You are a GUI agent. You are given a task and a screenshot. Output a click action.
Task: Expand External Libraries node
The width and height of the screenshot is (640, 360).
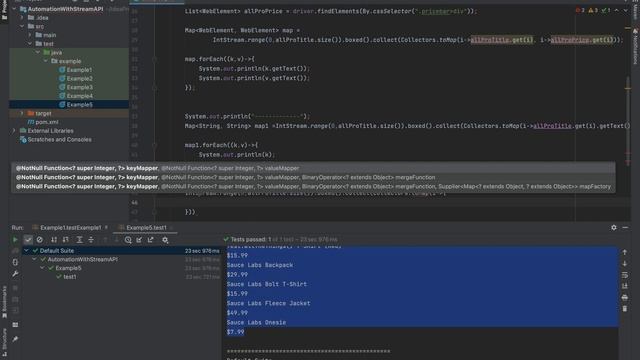click(15, 131)
